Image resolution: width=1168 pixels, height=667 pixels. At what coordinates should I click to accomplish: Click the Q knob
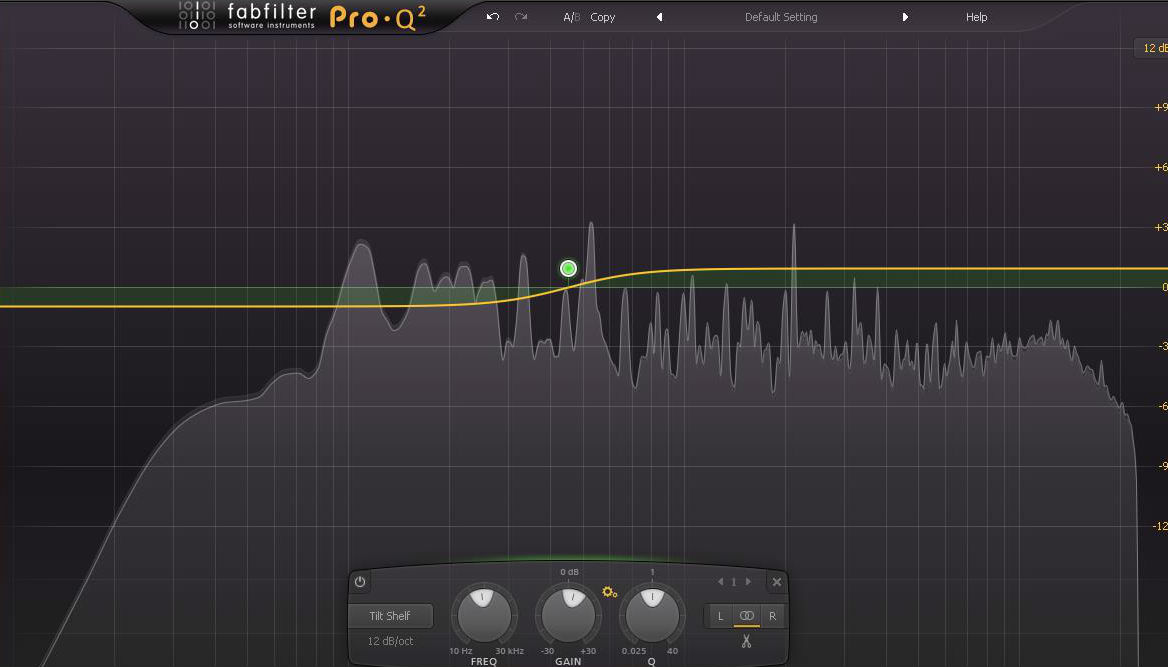tap(652, 616)
